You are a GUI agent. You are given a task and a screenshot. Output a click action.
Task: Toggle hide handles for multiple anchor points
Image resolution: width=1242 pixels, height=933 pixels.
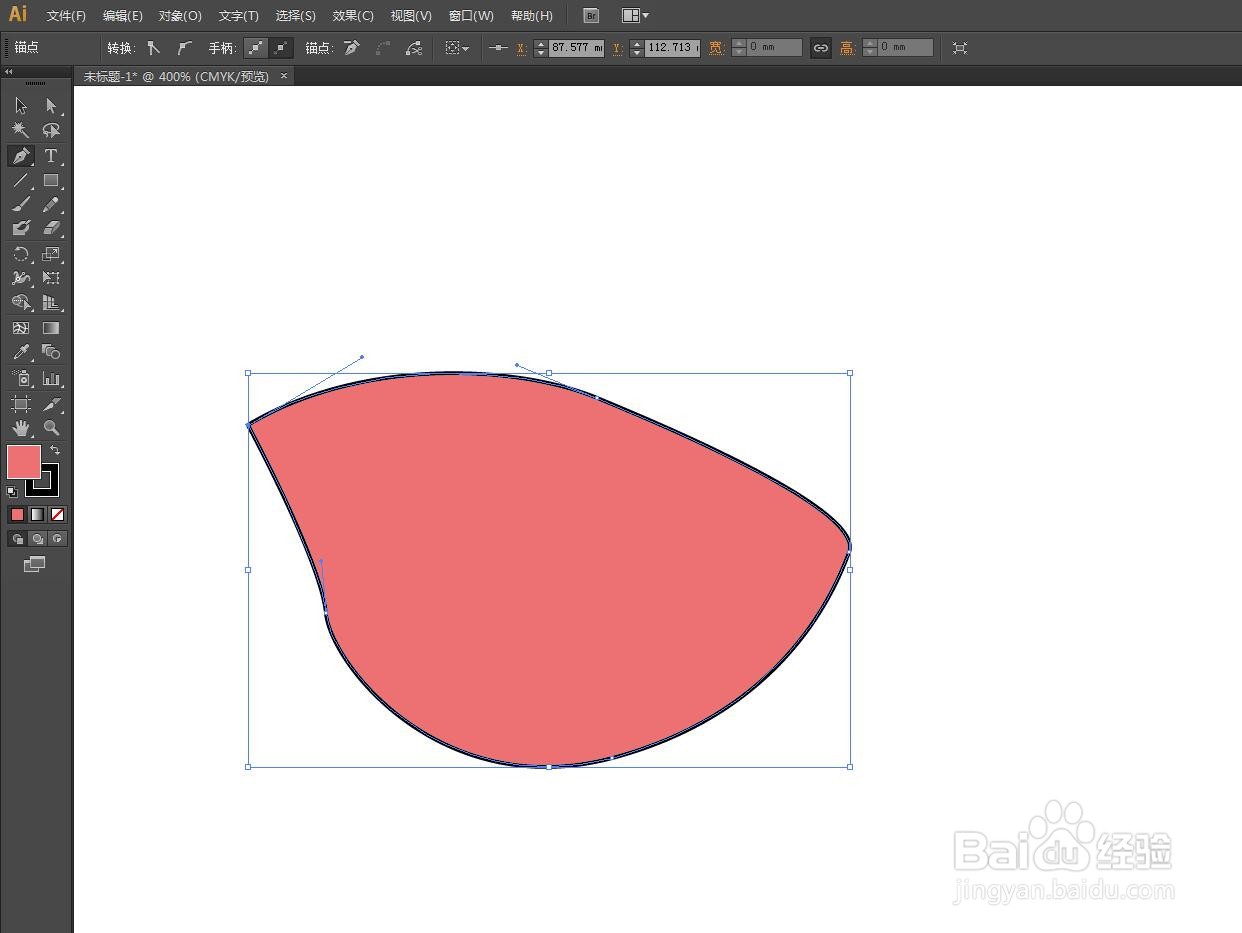(x=282, y=48)
